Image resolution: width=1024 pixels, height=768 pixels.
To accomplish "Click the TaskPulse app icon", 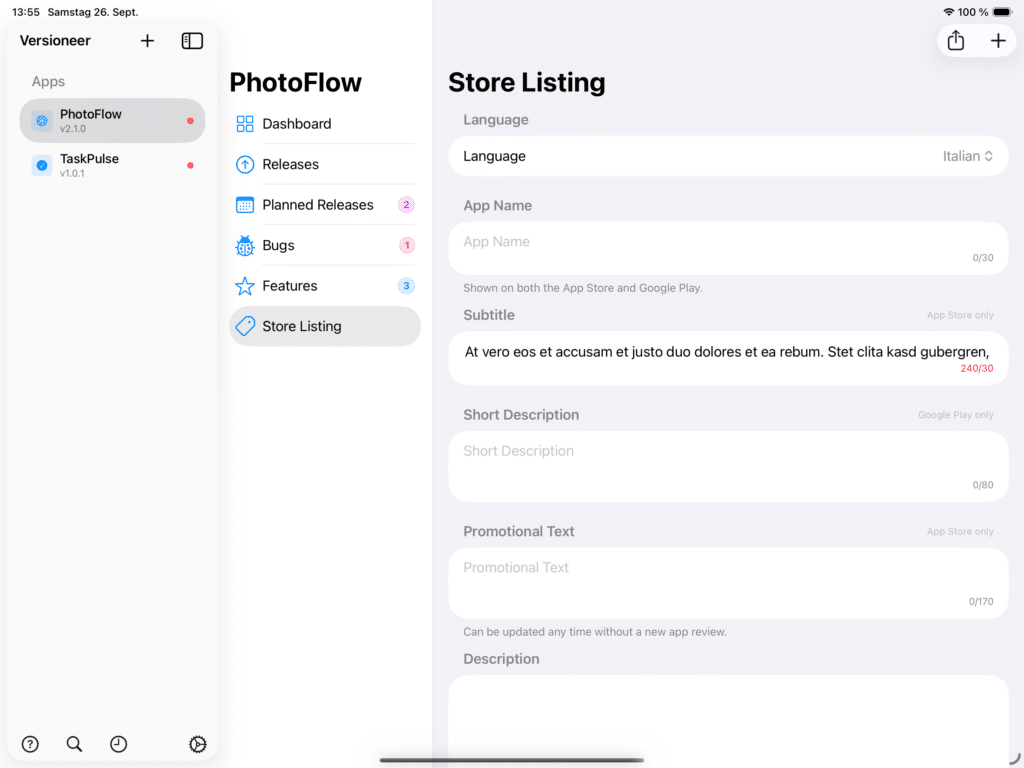I will tap(42, 165).
